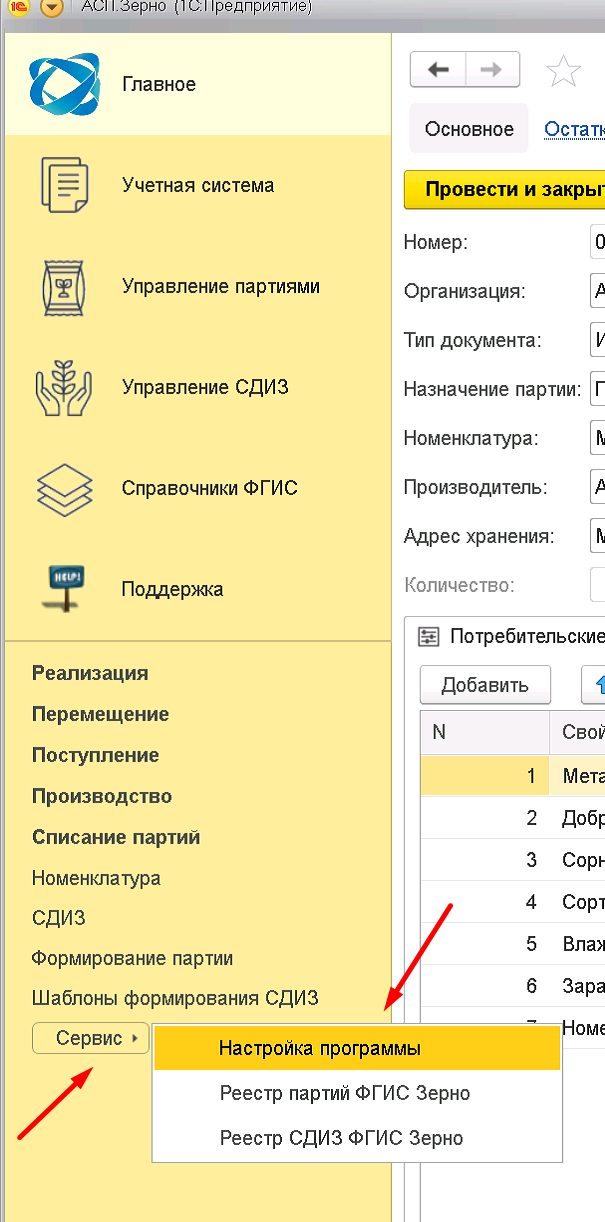The image size is (605, 1222).
Task: Open the Номенклатура link in sidebar
Action: pos(96,878)
